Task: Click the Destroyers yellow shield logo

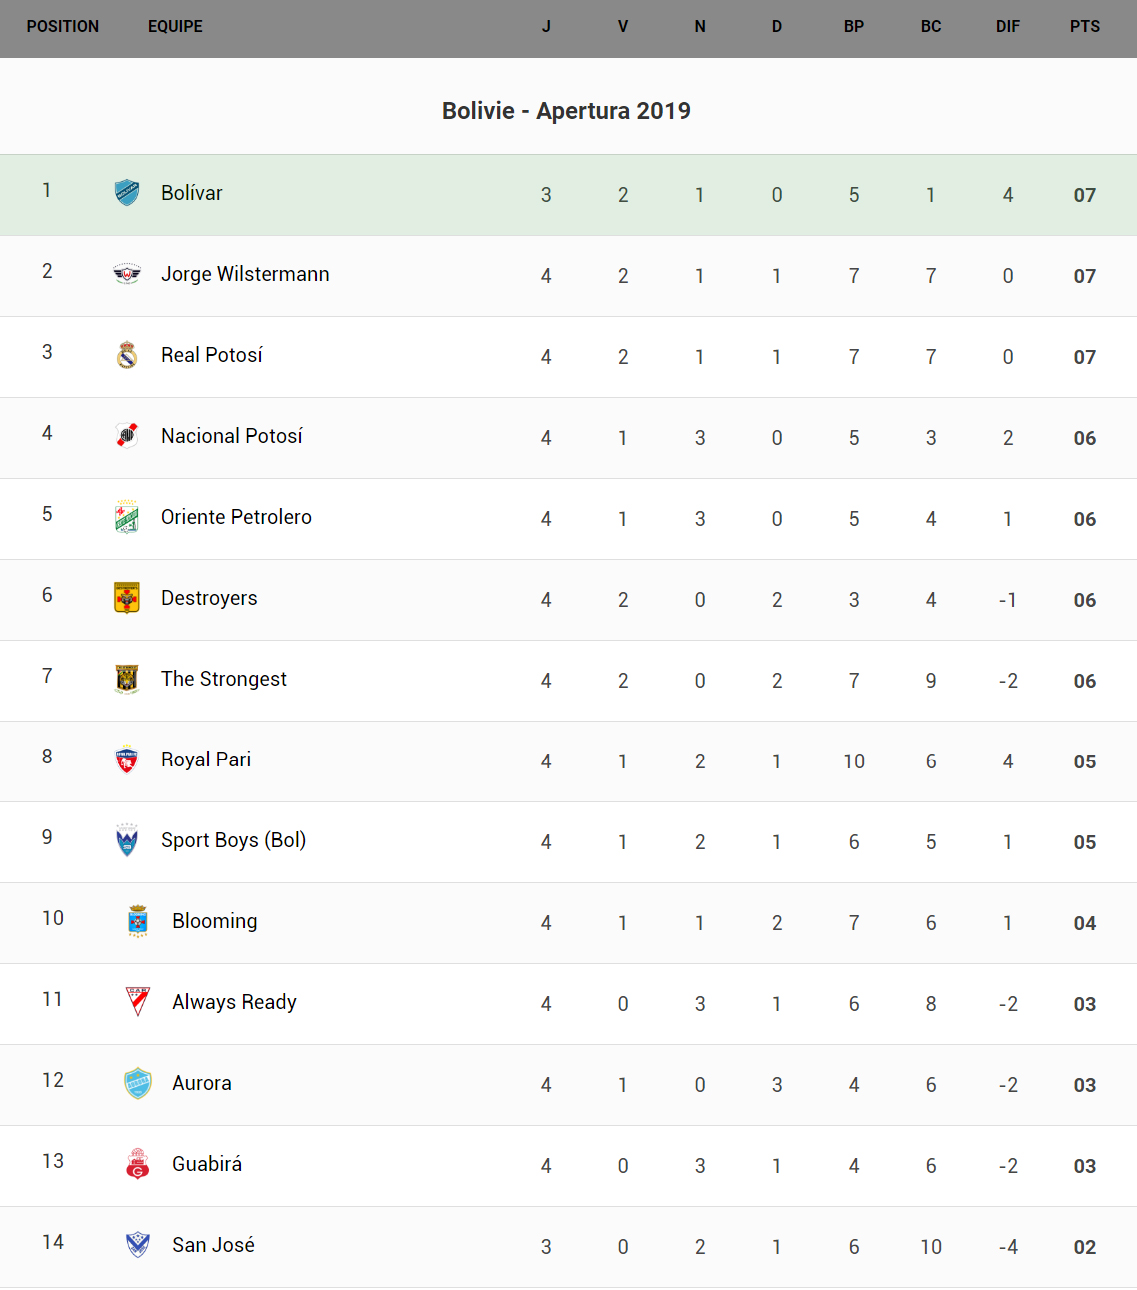Action: pos(127,598)
